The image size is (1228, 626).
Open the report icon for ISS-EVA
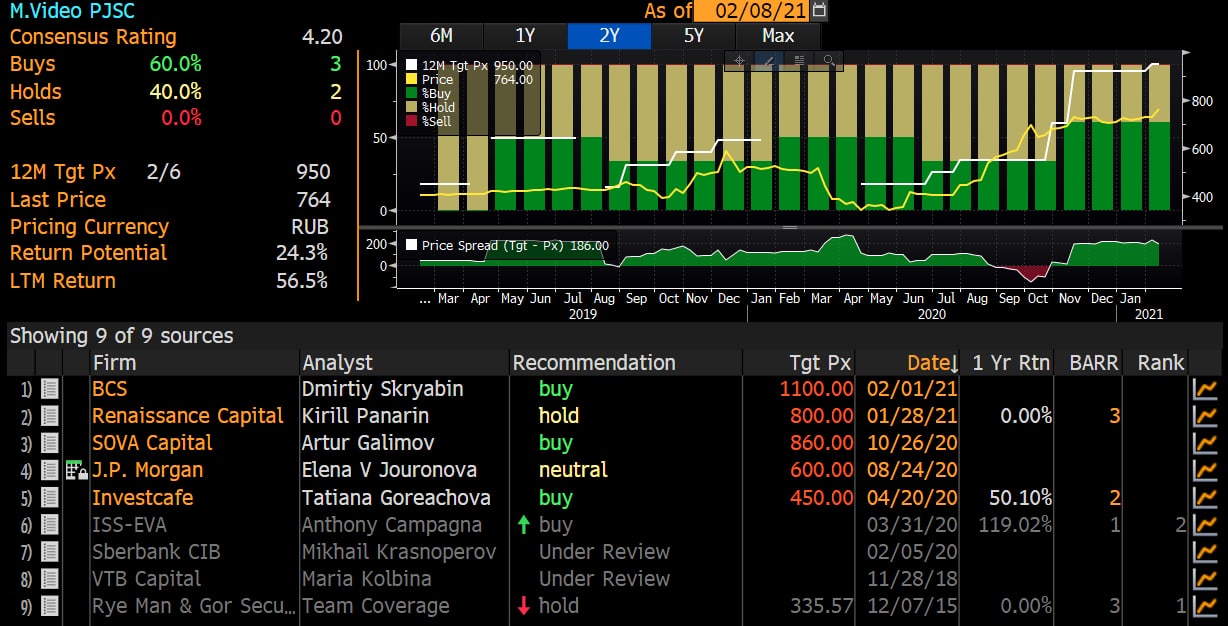[x=50, y=525]
